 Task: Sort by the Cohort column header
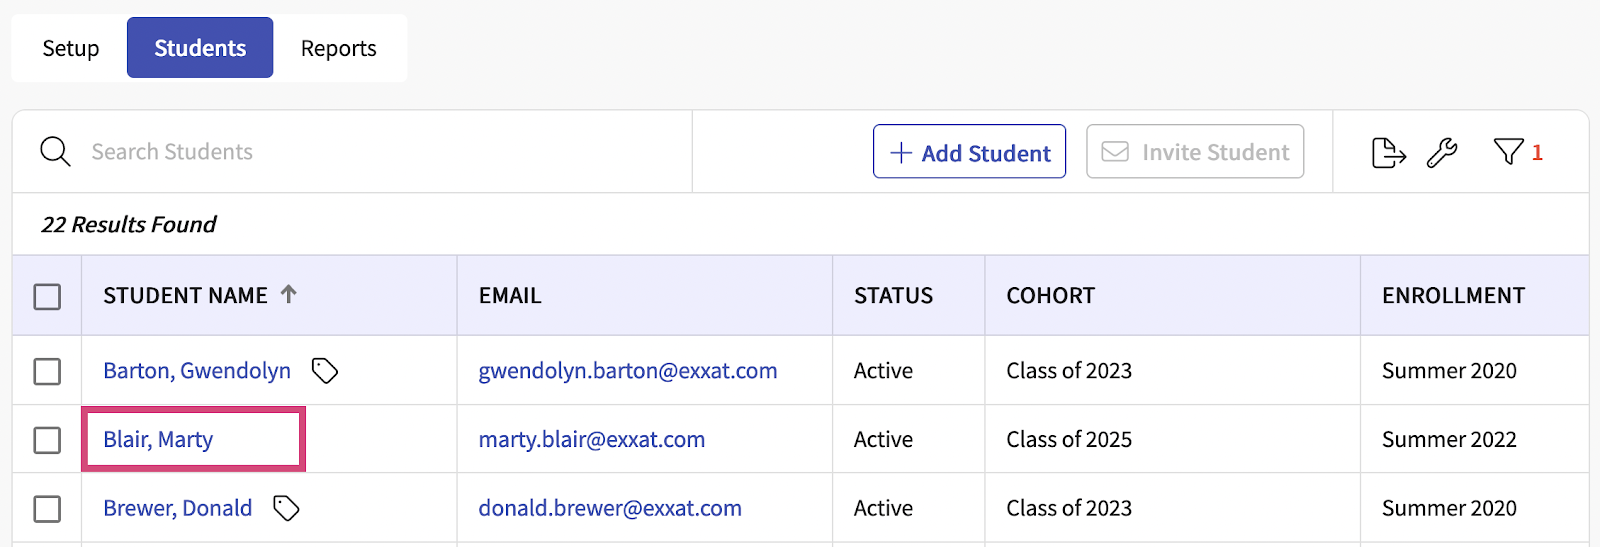point(1051,296)
